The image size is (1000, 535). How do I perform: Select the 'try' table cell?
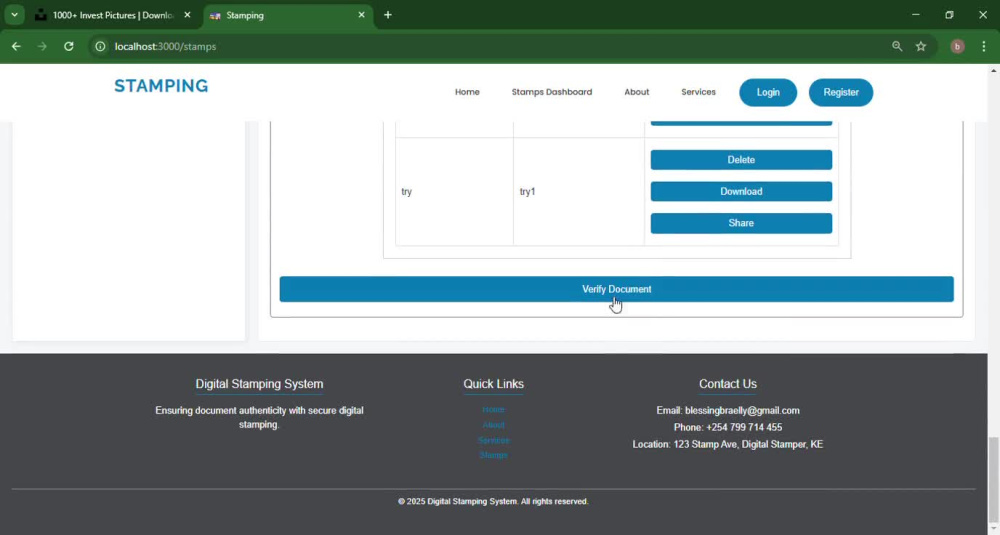[454, 191]
